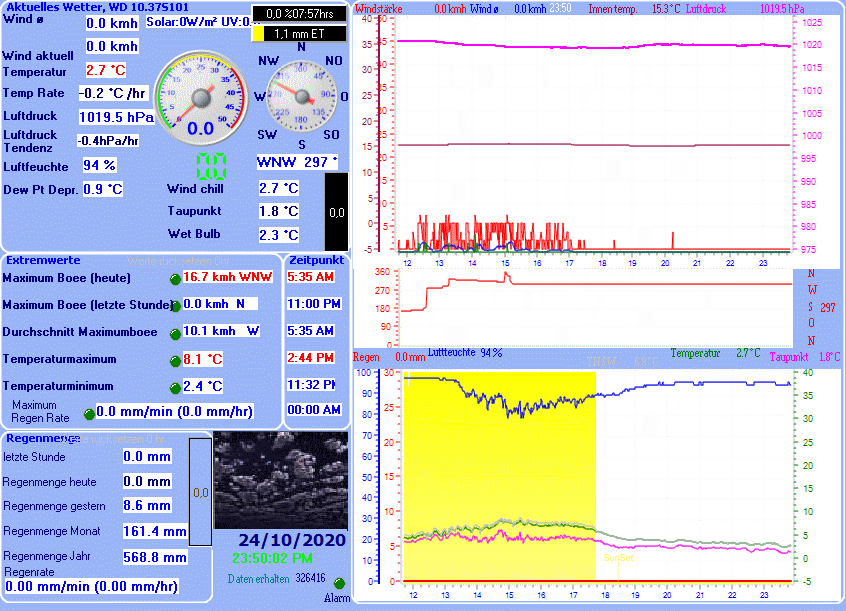The height and width of the screenshot is (611, 846).
Task: Open the cloud webcam image thumbnail
Action: (x=280, y=481)
